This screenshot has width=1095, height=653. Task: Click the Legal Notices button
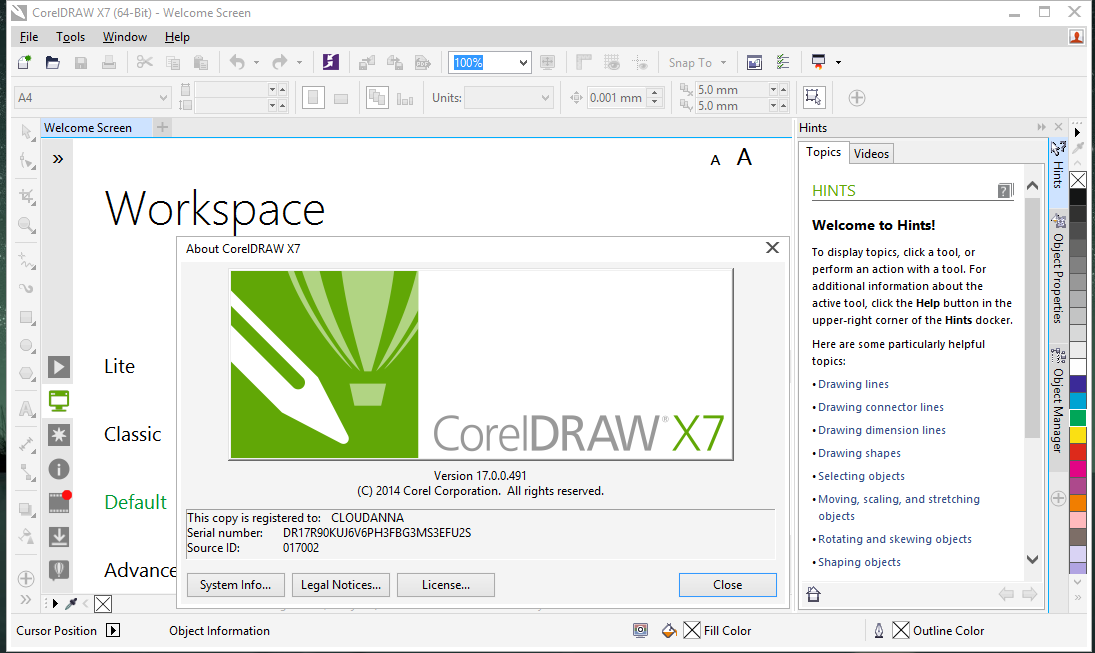pyautogui.click(x=341, y=585)
